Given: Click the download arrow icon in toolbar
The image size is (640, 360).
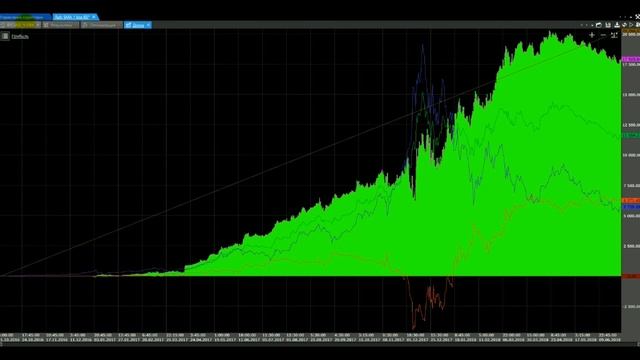Looking at the screenshot, I should pos(617,25).
